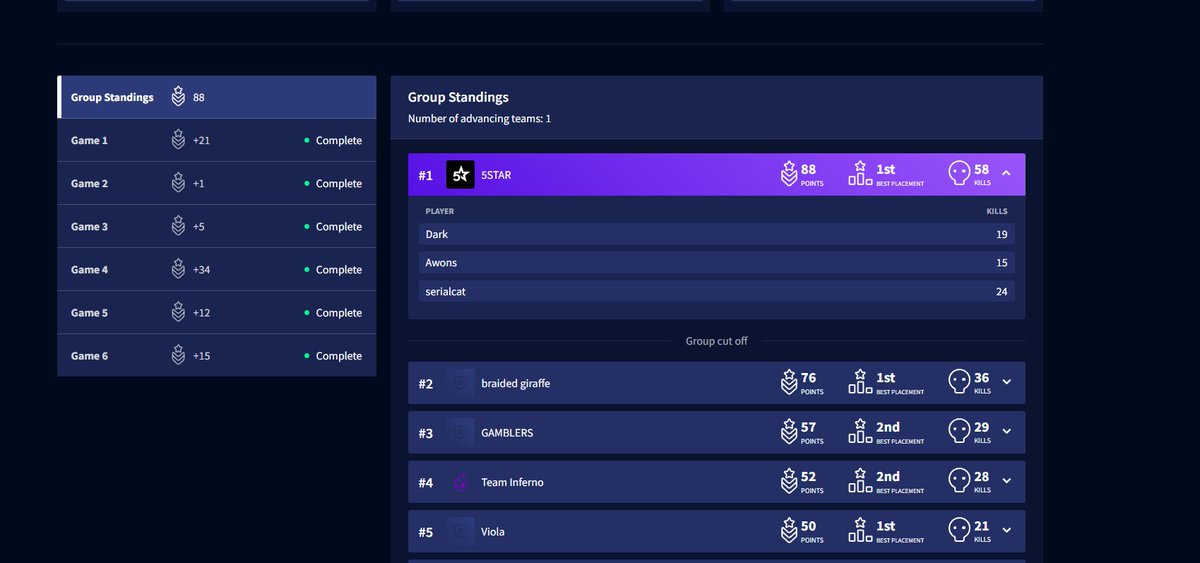
Task: Click the Group Standings panel heading
Action: [x=458, y=97]
